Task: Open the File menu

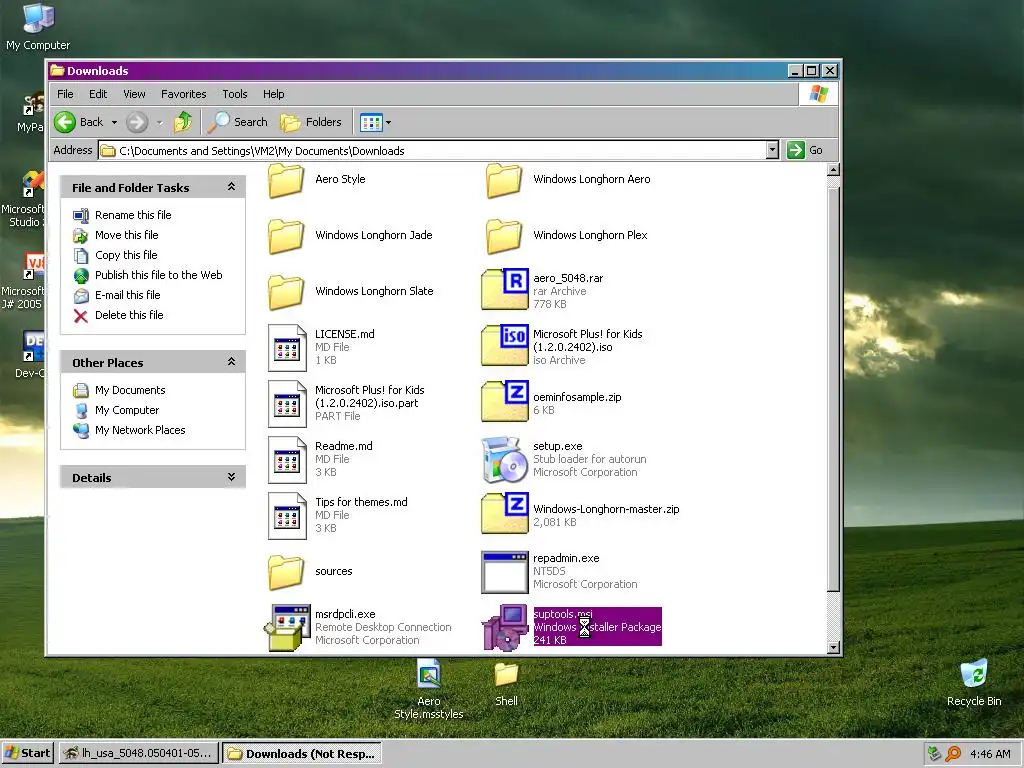Action: (x=65, y=94)
